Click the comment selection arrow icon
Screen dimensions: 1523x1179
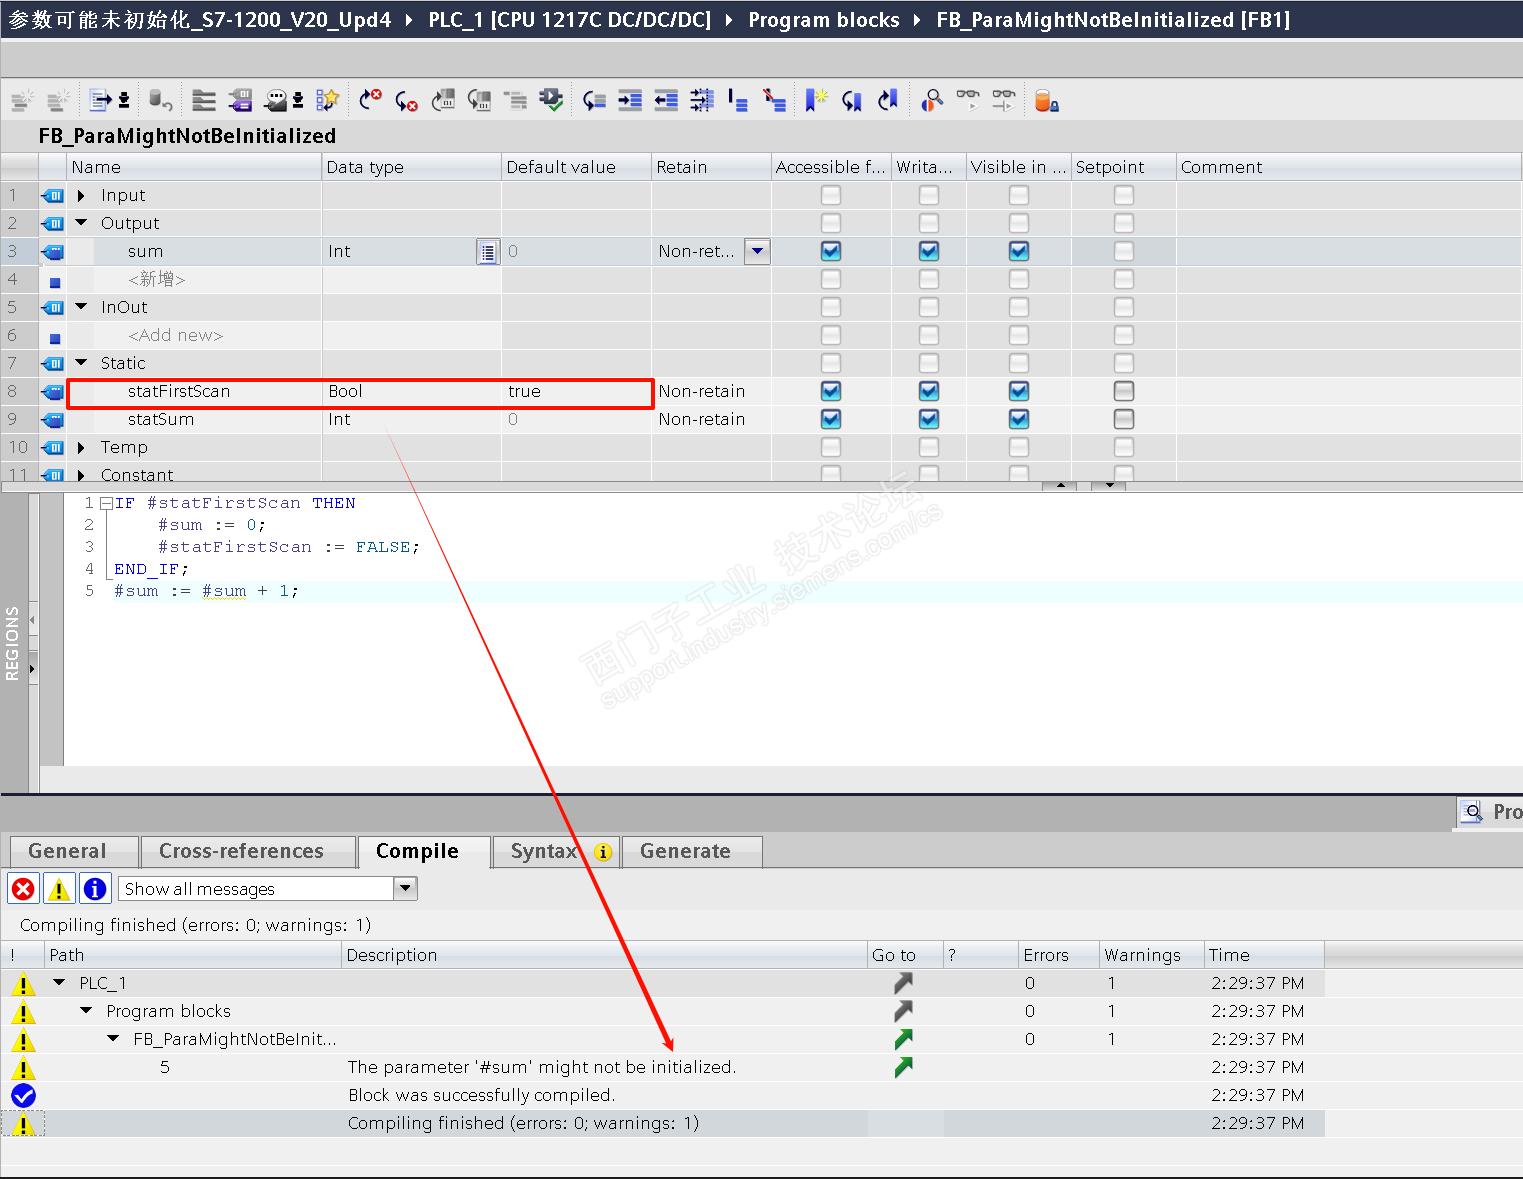tap(595, 100)
